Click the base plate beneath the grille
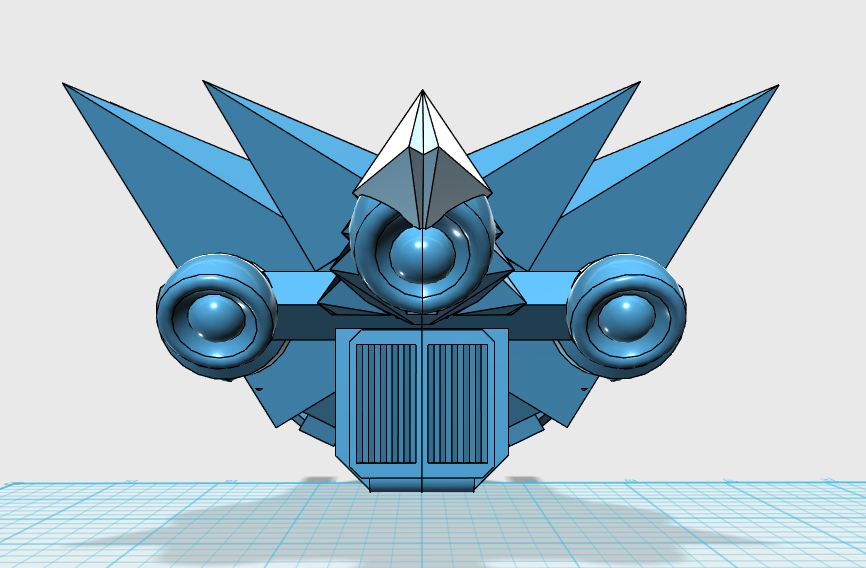866x568 pixels. coord(422,484)
